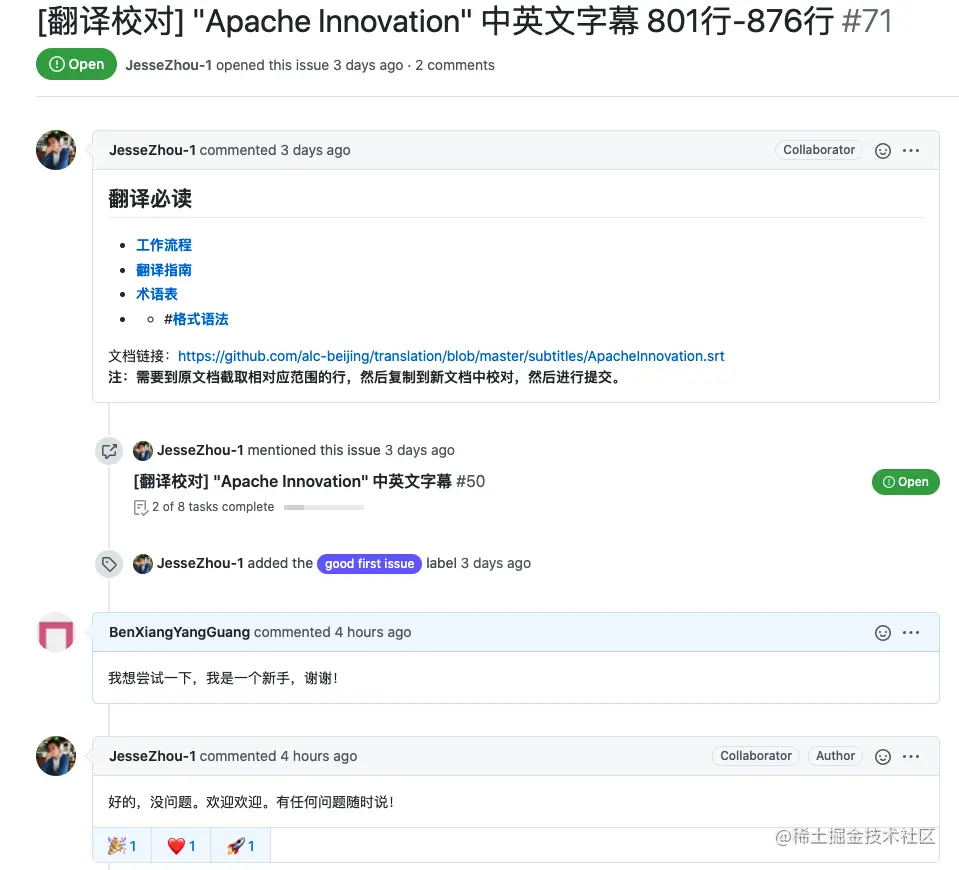Click JesseZhou-1 name in last comment header

click(152, 756)
